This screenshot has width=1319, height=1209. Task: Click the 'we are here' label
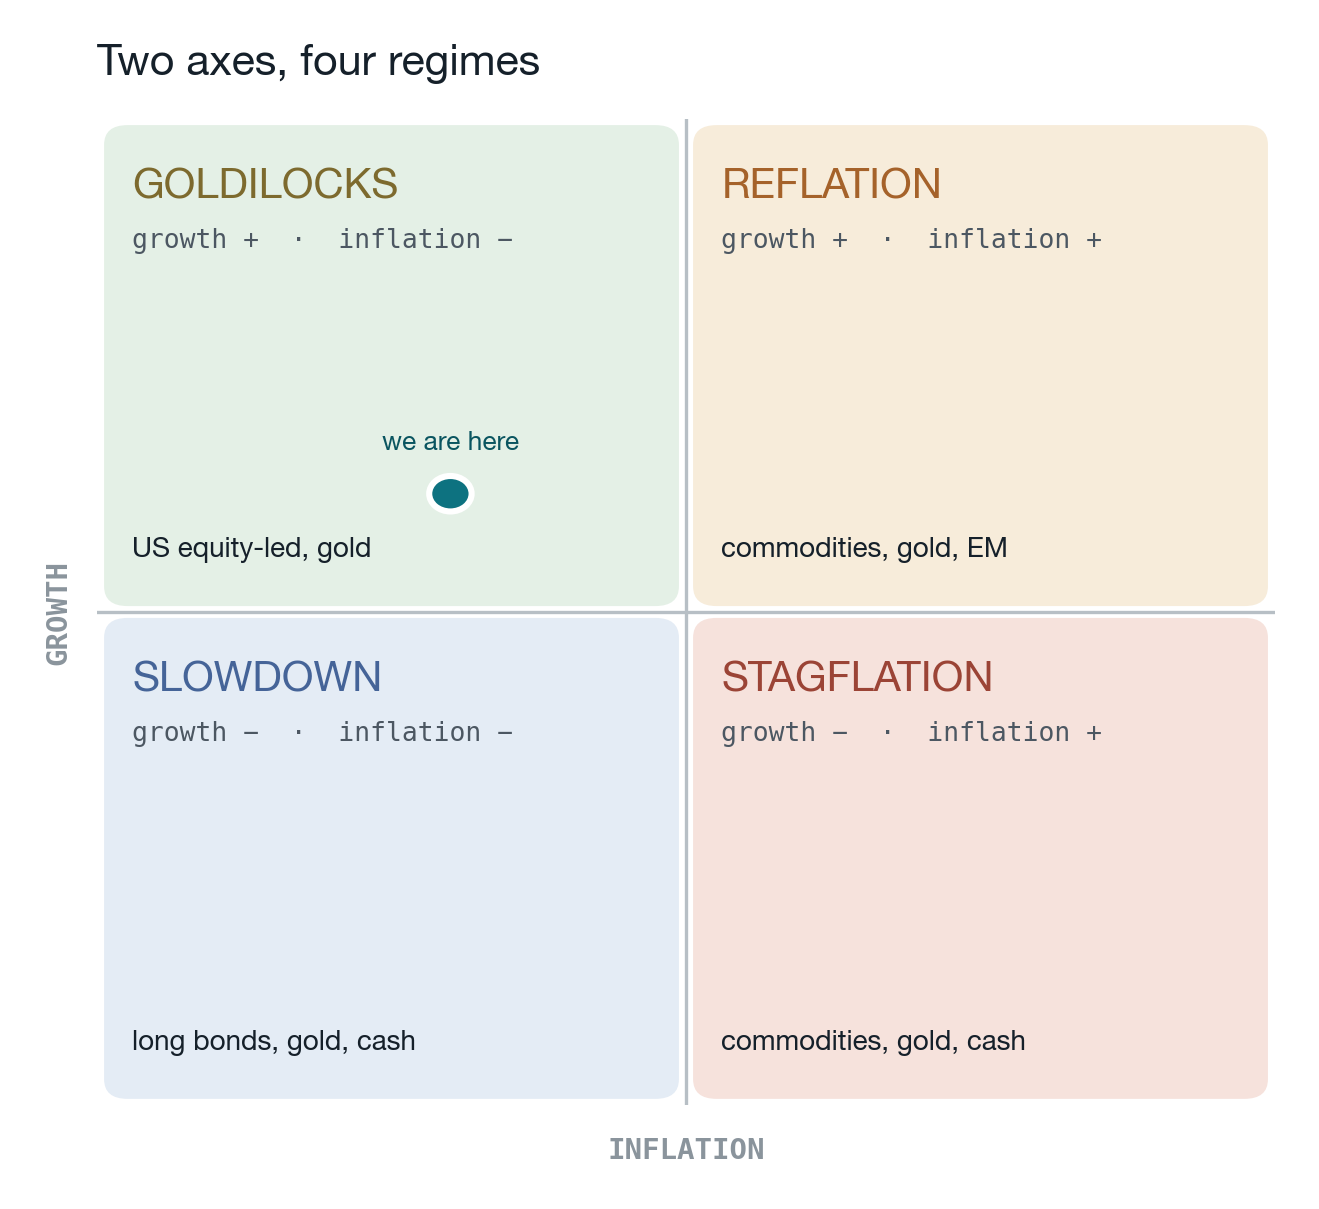(x=450, y=441)
